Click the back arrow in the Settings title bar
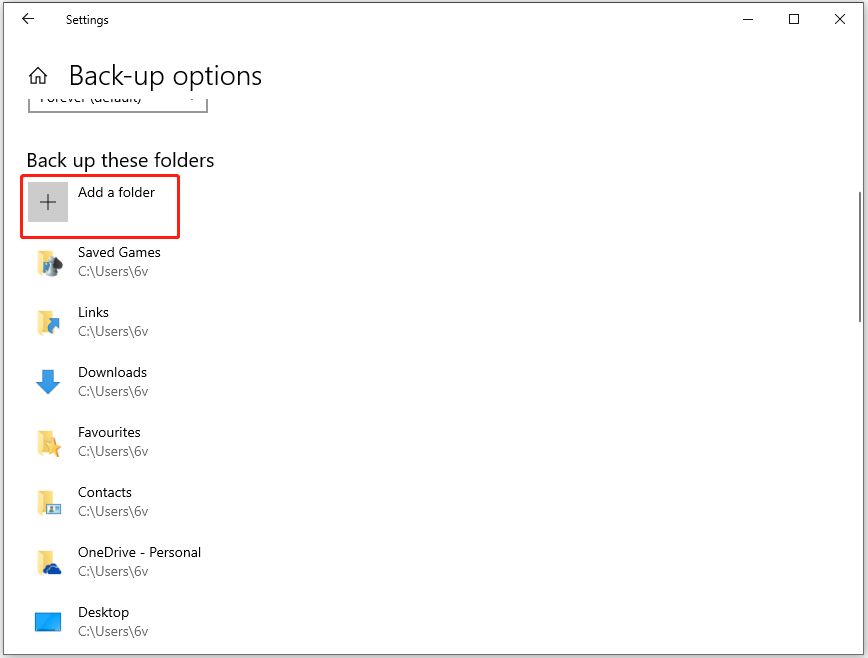This screenshot has height=658, width=868. [x=28, y=19]
